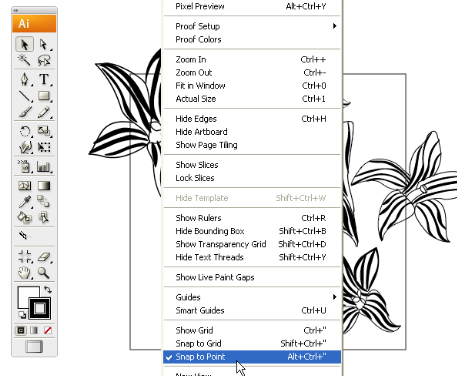The image size is (457, 376).
Task: Choose Show Transparency Grid
Action: [x=252, y=244]
